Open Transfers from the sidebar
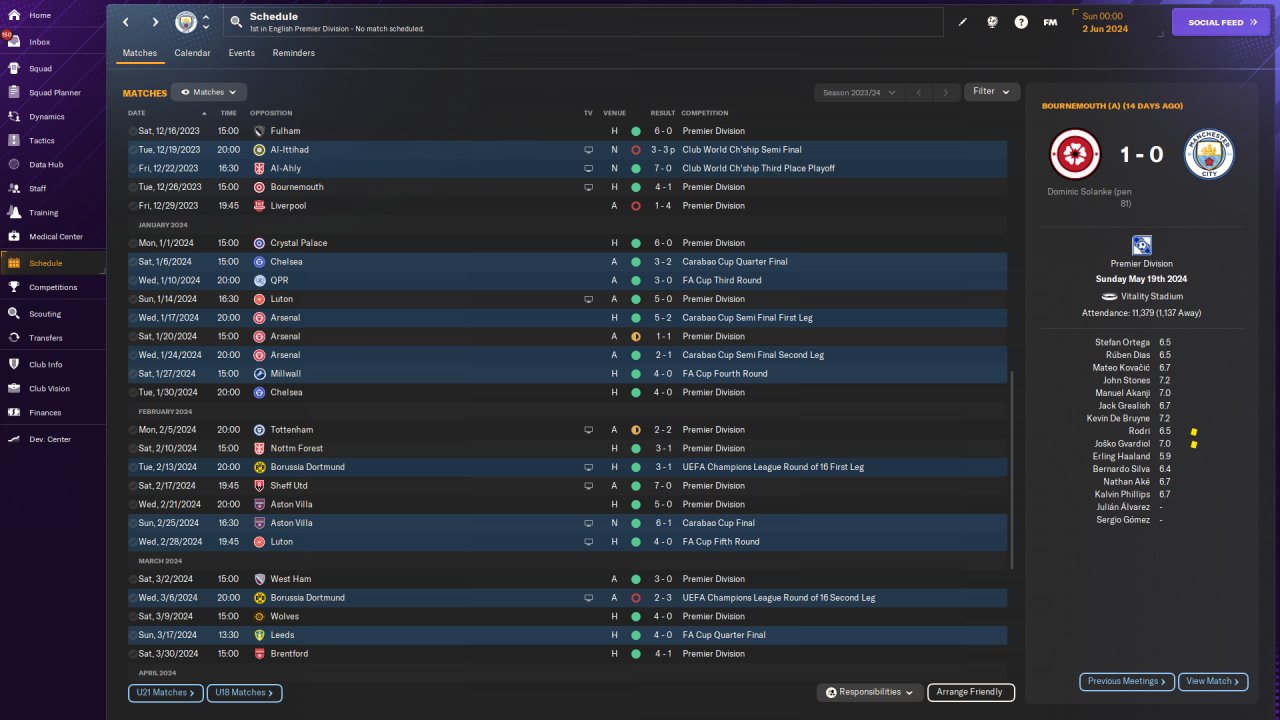Image resolution: width=1280 pixels, height=720 pixels. [46, 338]
